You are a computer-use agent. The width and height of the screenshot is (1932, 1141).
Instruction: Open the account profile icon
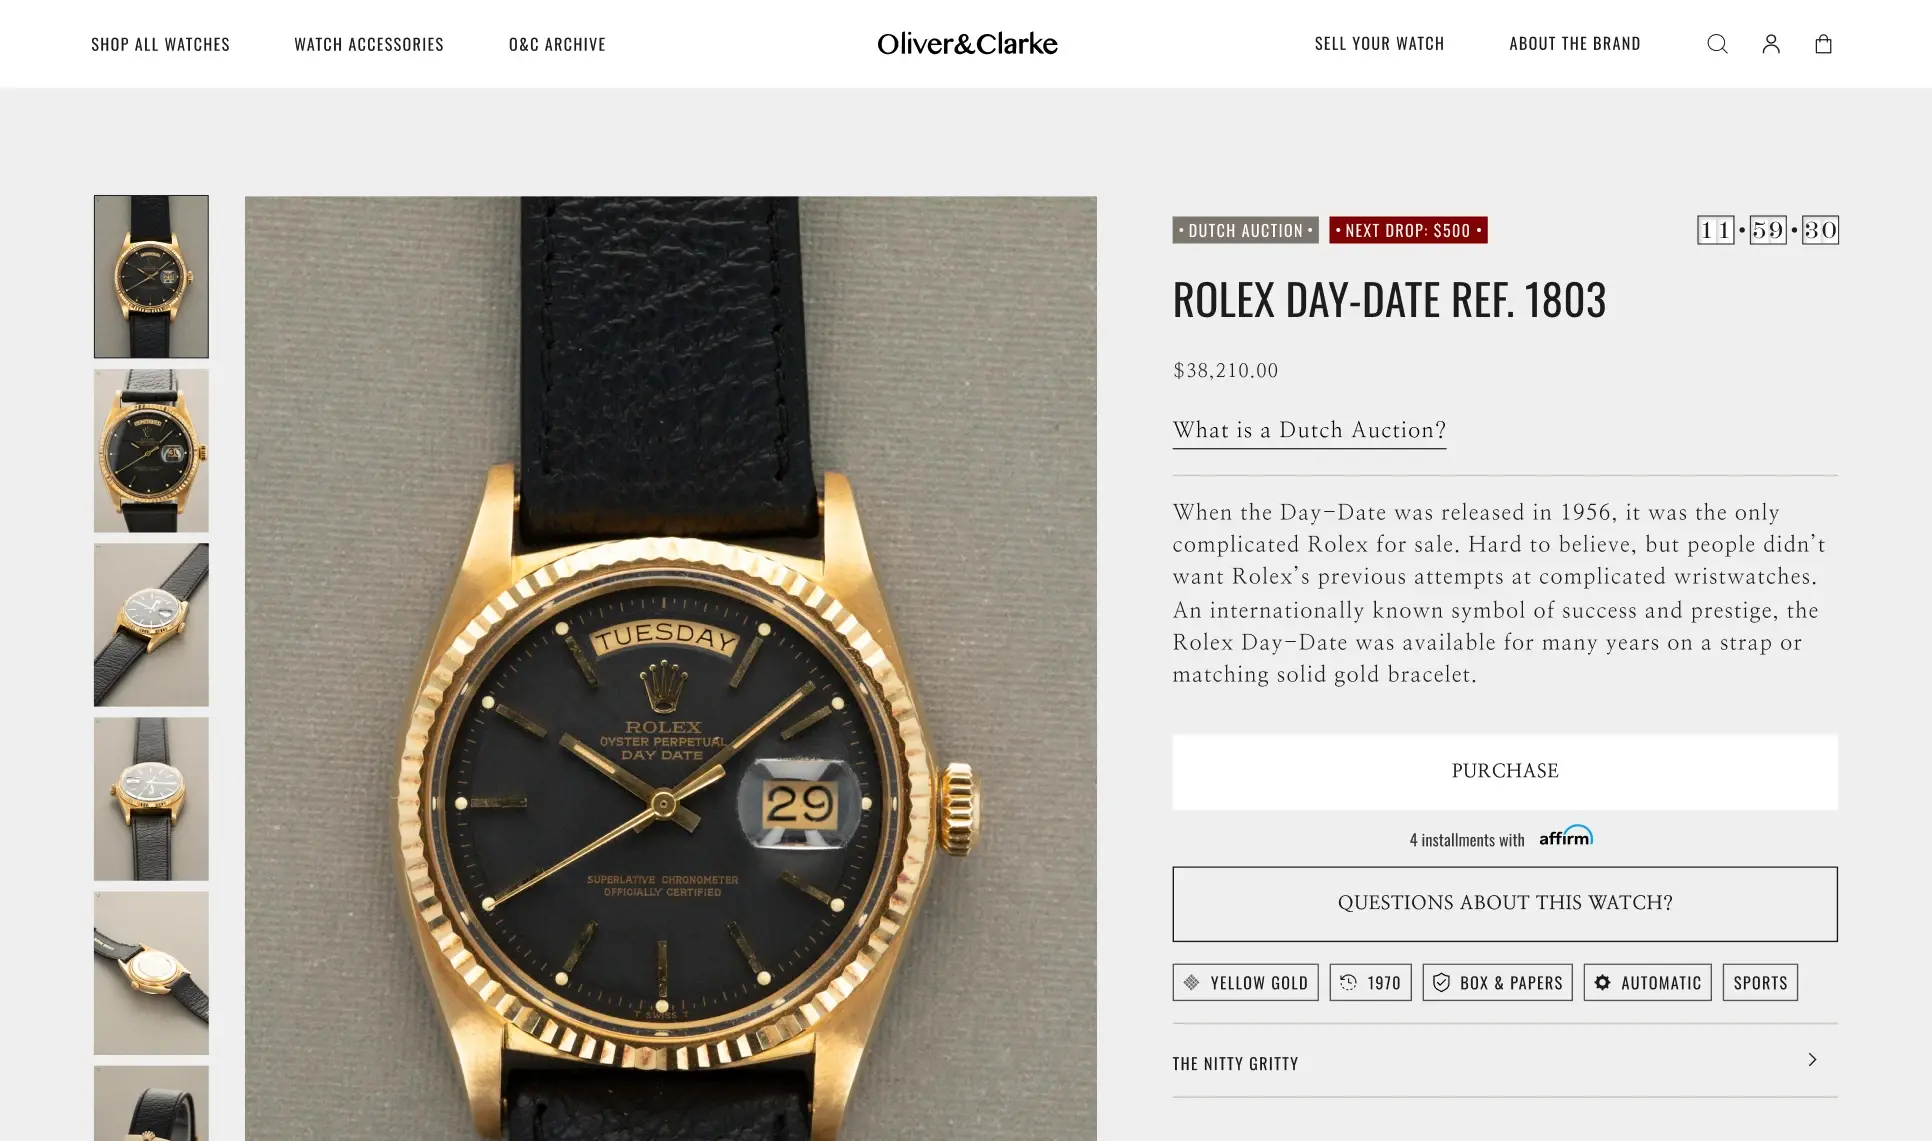point(1771,44)
